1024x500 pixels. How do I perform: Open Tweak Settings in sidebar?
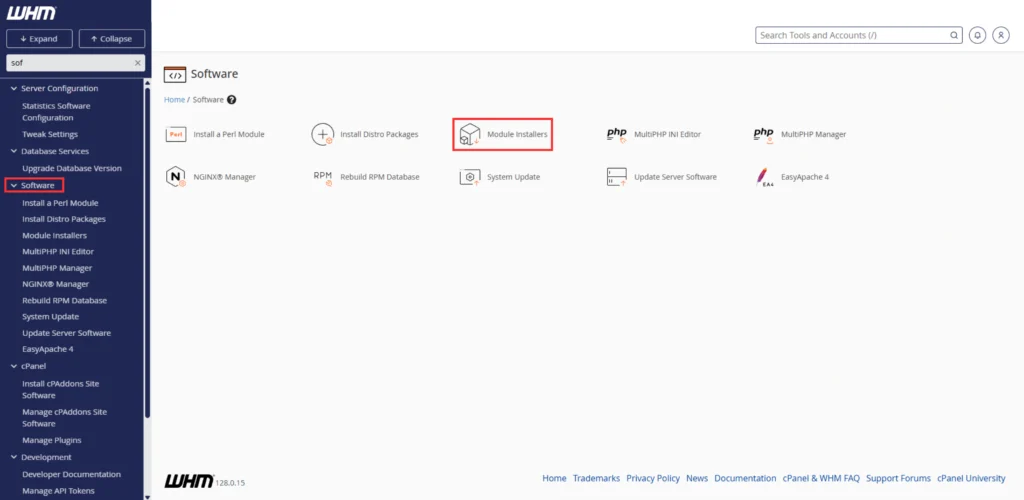pos(50,134)
